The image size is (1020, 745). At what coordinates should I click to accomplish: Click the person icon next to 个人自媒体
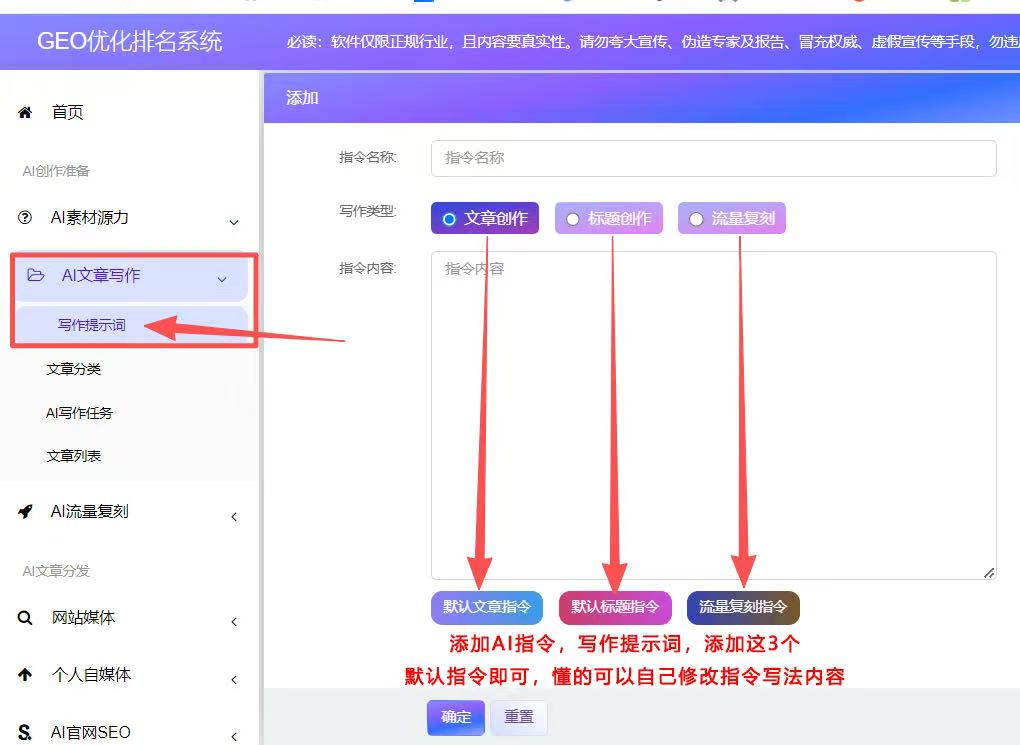pos(24,675)
